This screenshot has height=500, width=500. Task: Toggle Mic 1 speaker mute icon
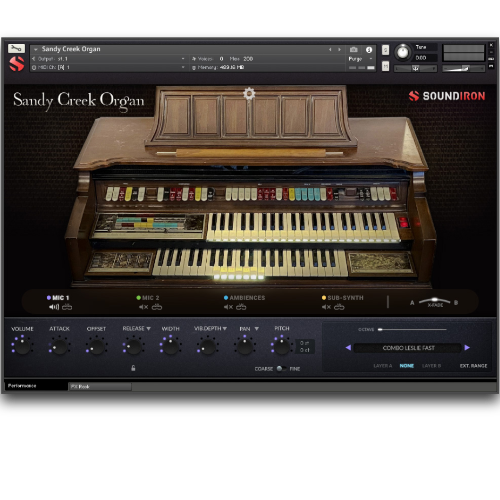[x=54, y=307]
